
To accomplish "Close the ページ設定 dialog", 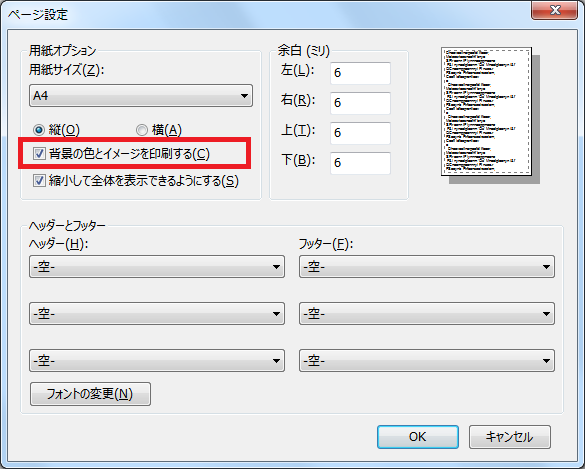I will coord(554,10).
